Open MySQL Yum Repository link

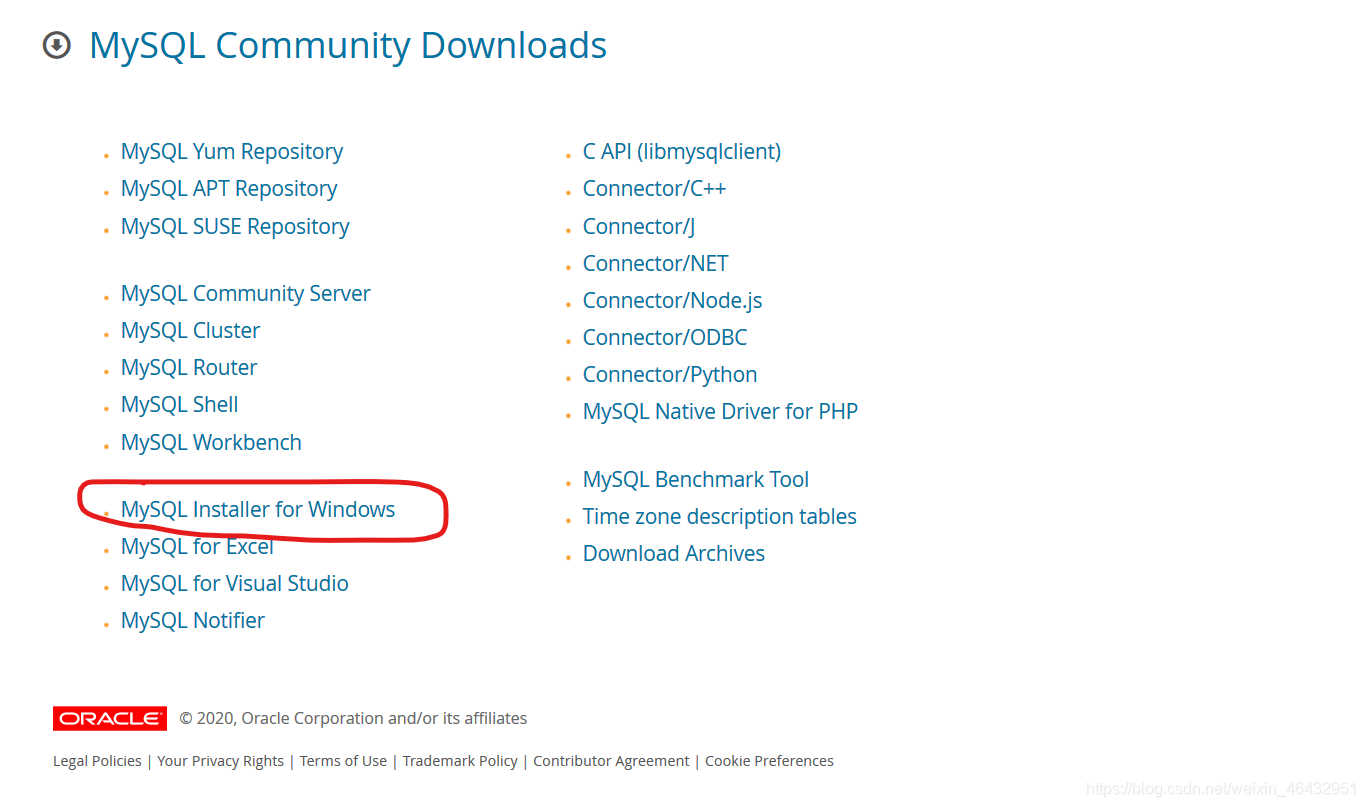coord(232,152)
